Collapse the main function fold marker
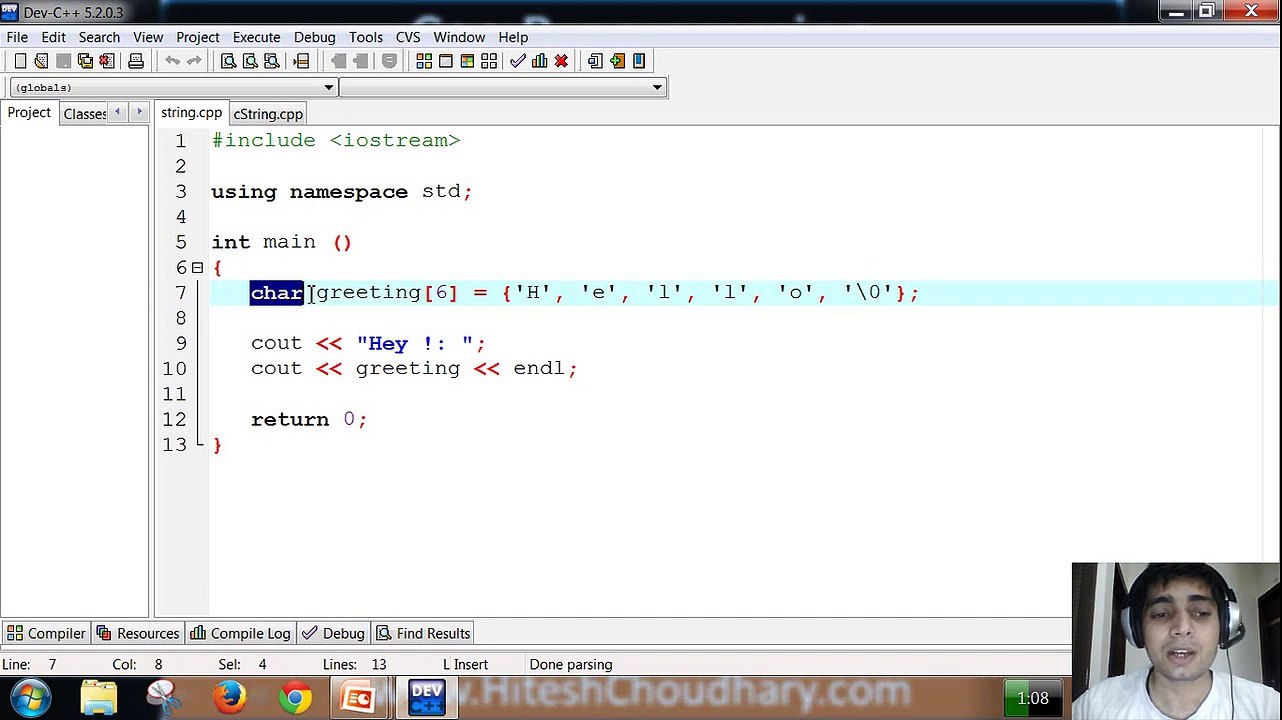The image size is (1282, 720). pyautogui.click(x=197, y=267)
